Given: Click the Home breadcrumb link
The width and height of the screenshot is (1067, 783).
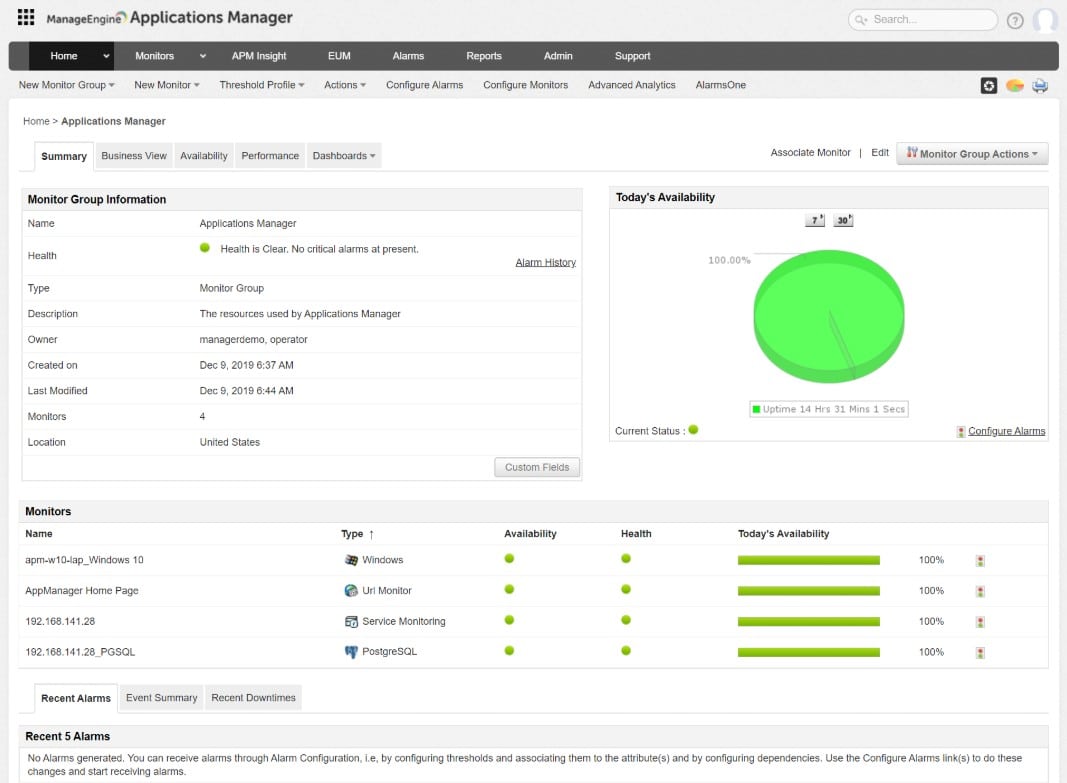Looking at the screenshot, I should (x=36, y=121).
